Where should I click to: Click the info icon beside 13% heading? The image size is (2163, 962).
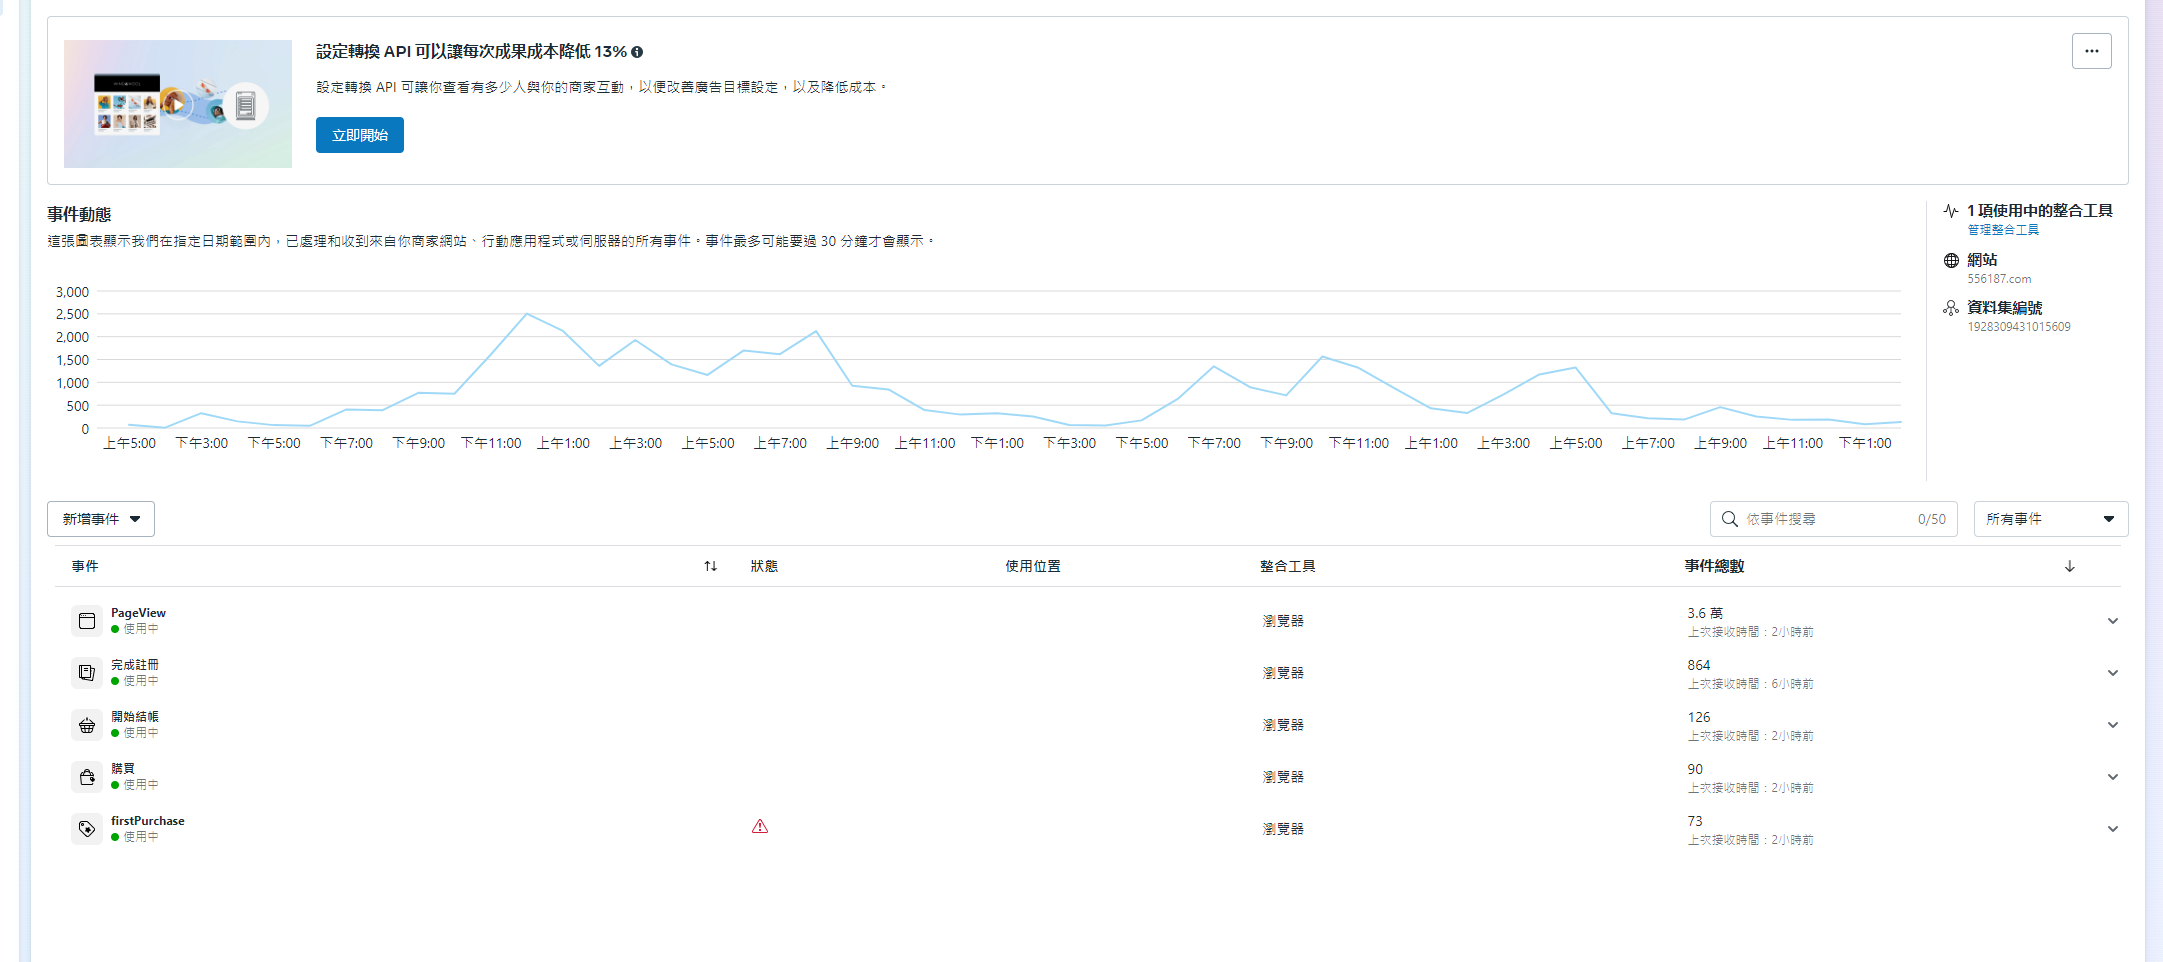637,52
